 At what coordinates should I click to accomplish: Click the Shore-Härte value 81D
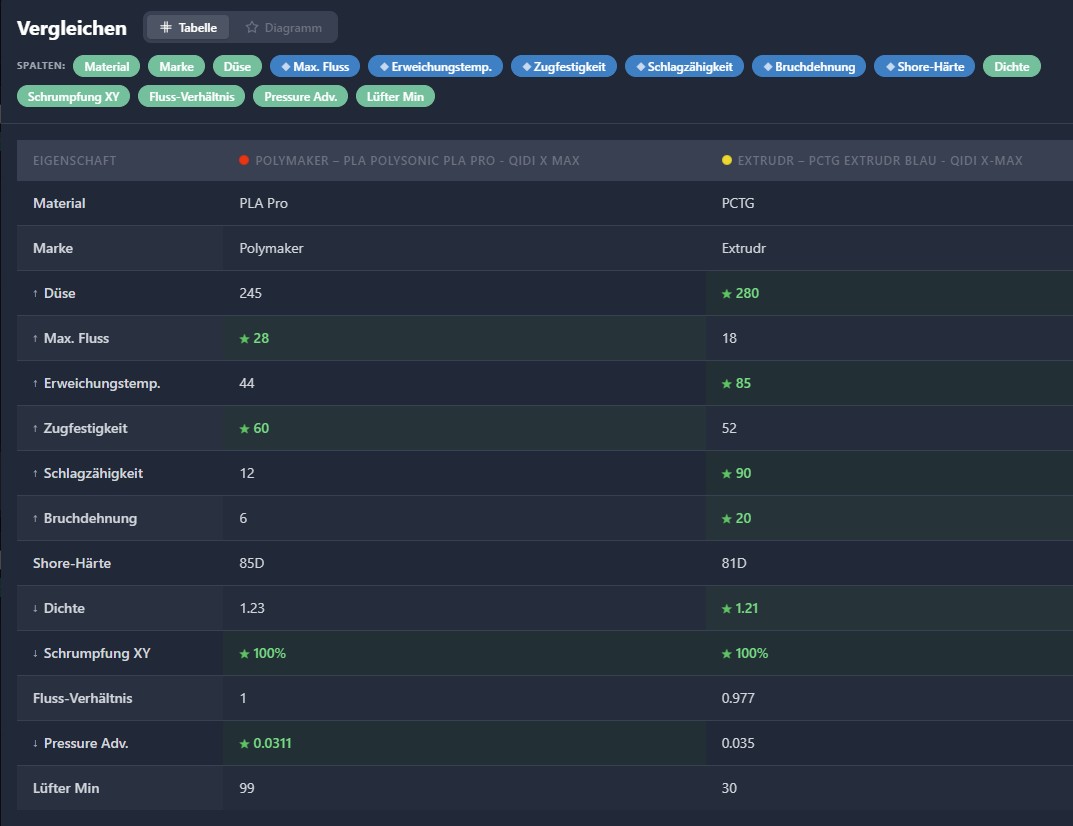tap(734, 563)
